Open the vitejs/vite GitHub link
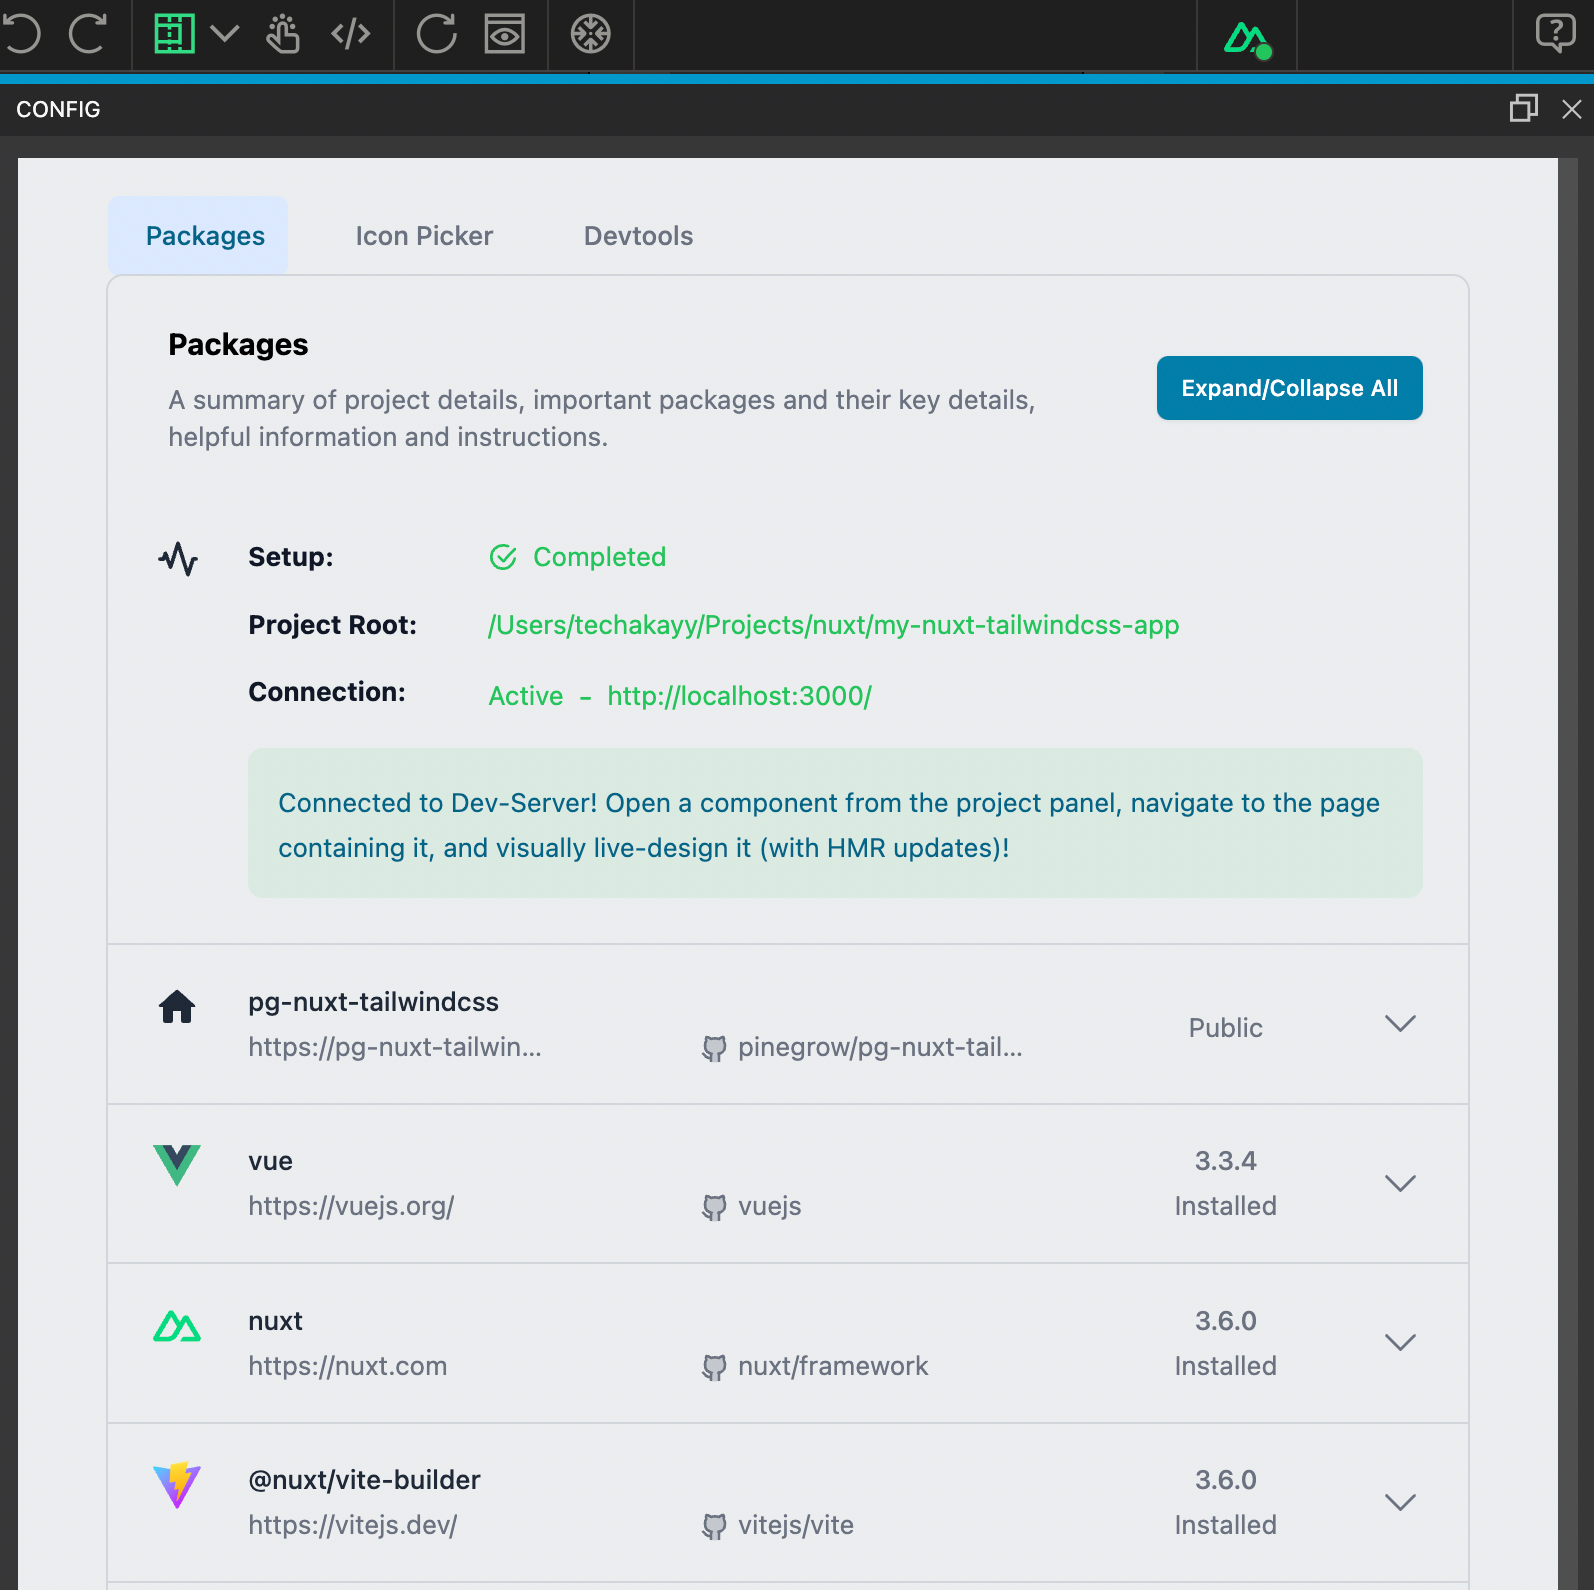This screenshot has width=1594, height=1590. pyautogui.click(x=796, y=1525)
